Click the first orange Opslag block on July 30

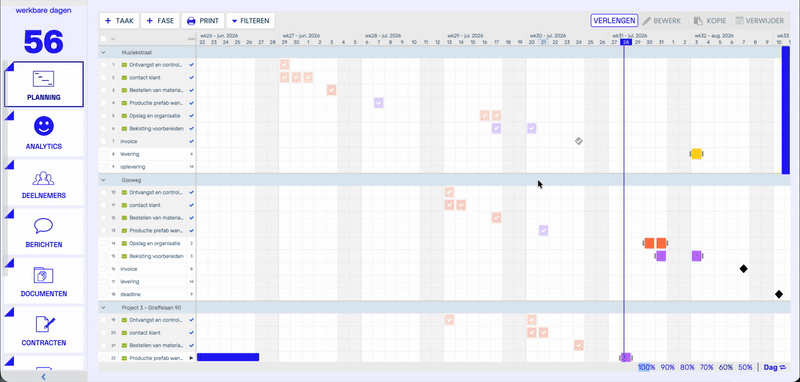tap(649, 243)
